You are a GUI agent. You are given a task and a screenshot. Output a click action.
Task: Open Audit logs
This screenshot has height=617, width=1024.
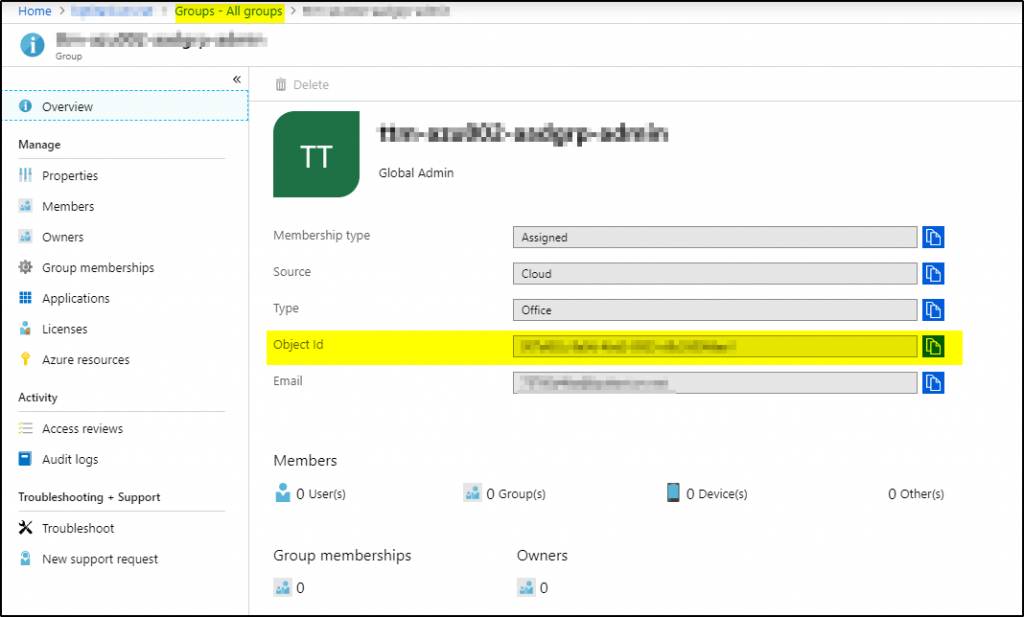70,460
